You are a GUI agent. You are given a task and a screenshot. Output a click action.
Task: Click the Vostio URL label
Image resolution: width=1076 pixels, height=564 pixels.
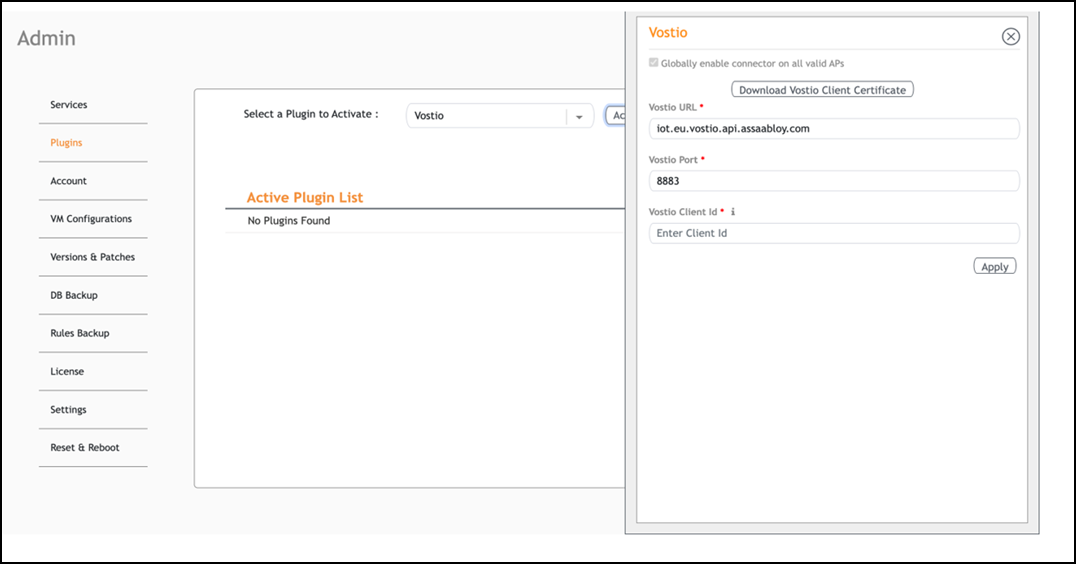(672, 108)
